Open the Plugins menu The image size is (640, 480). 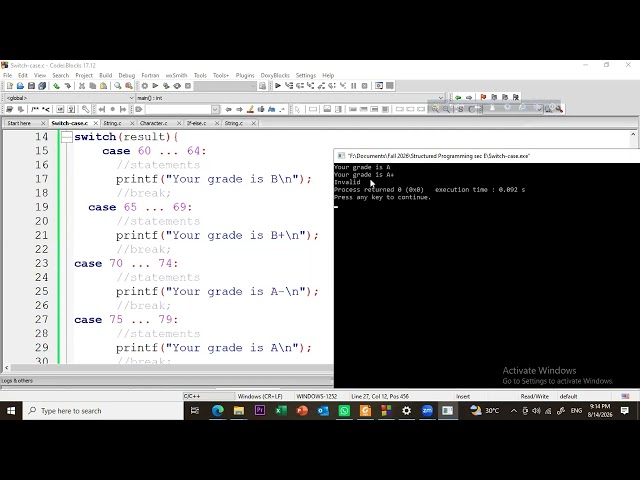[245, 76]
